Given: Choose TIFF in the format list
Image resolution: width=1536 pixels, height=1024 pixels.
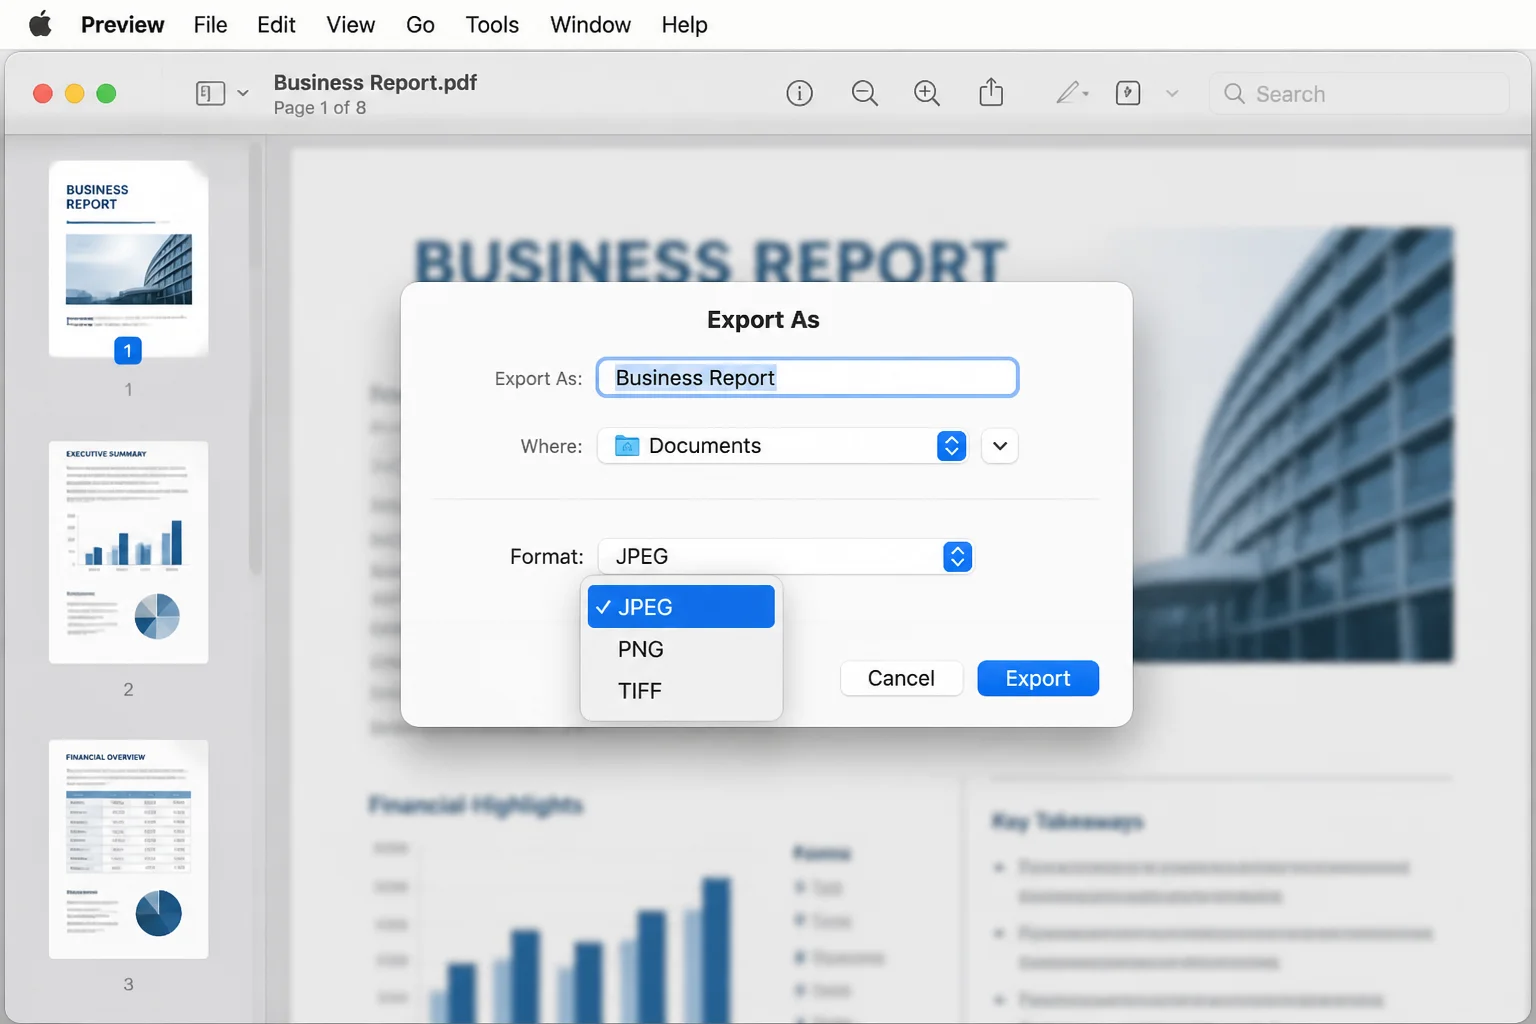Looking at the screenshot, I should [681, 691].
